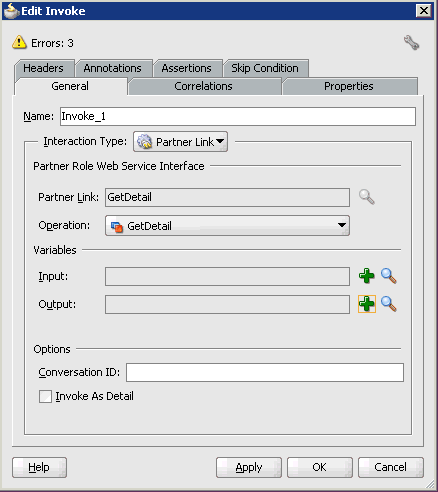The width and height of the screenshot is (438, 492).
Task: Expand the Operation GetDetail dropdown
Action: [x=227, y=226]
